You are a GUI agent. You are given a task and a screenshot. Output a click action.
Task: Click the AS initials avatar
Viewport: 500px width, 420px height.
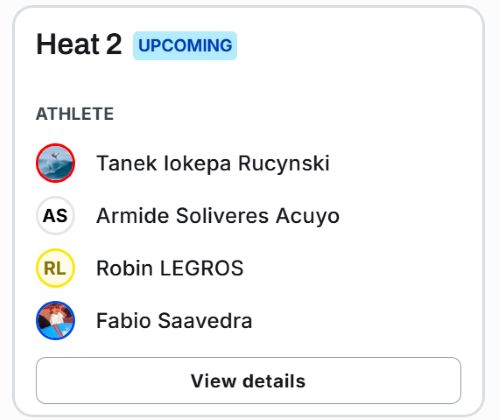pyautogui.click(x=55, y=215)
